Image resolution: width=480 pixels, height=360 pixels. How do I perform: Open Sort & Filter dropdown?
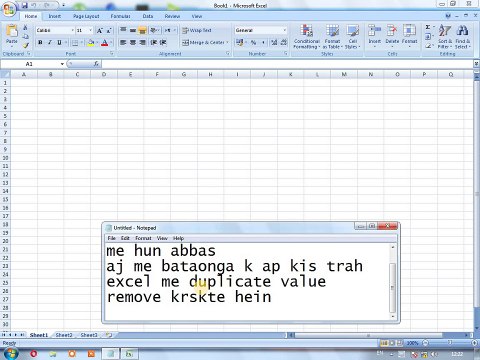tap(445, 37)
